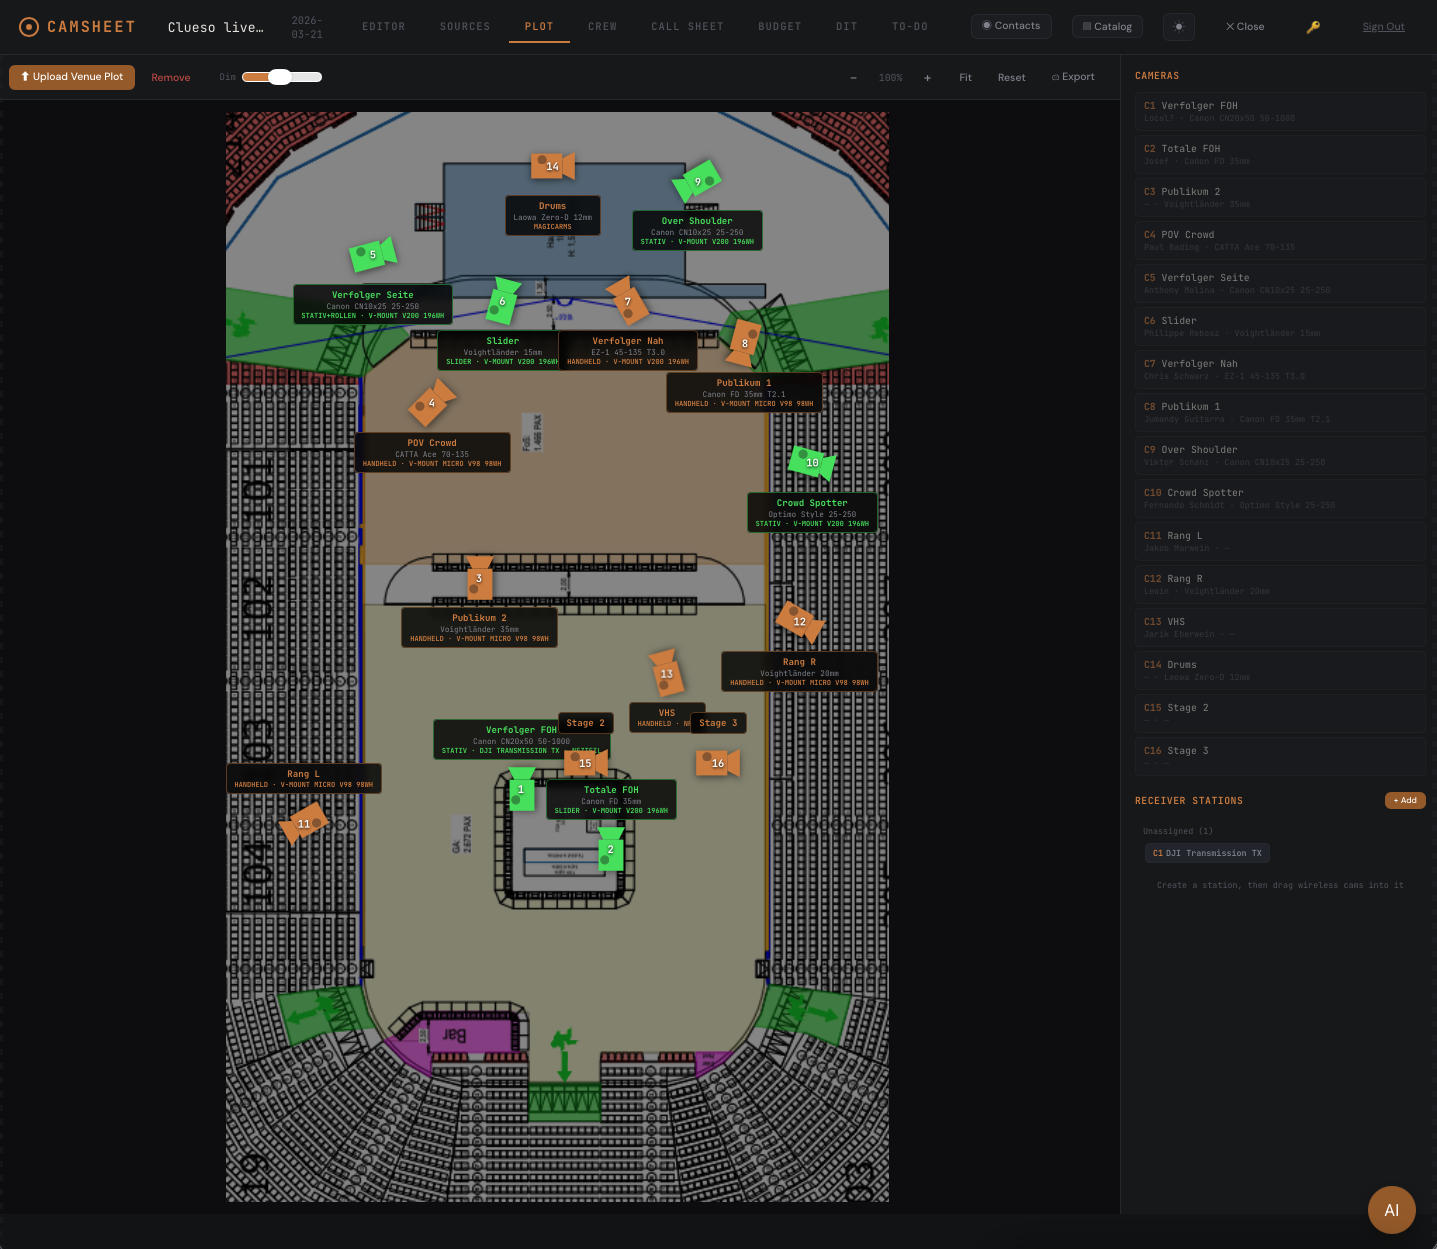Click the Add receiver station button
This screenshot has width=1437, height=1249.
[1405, 800]
